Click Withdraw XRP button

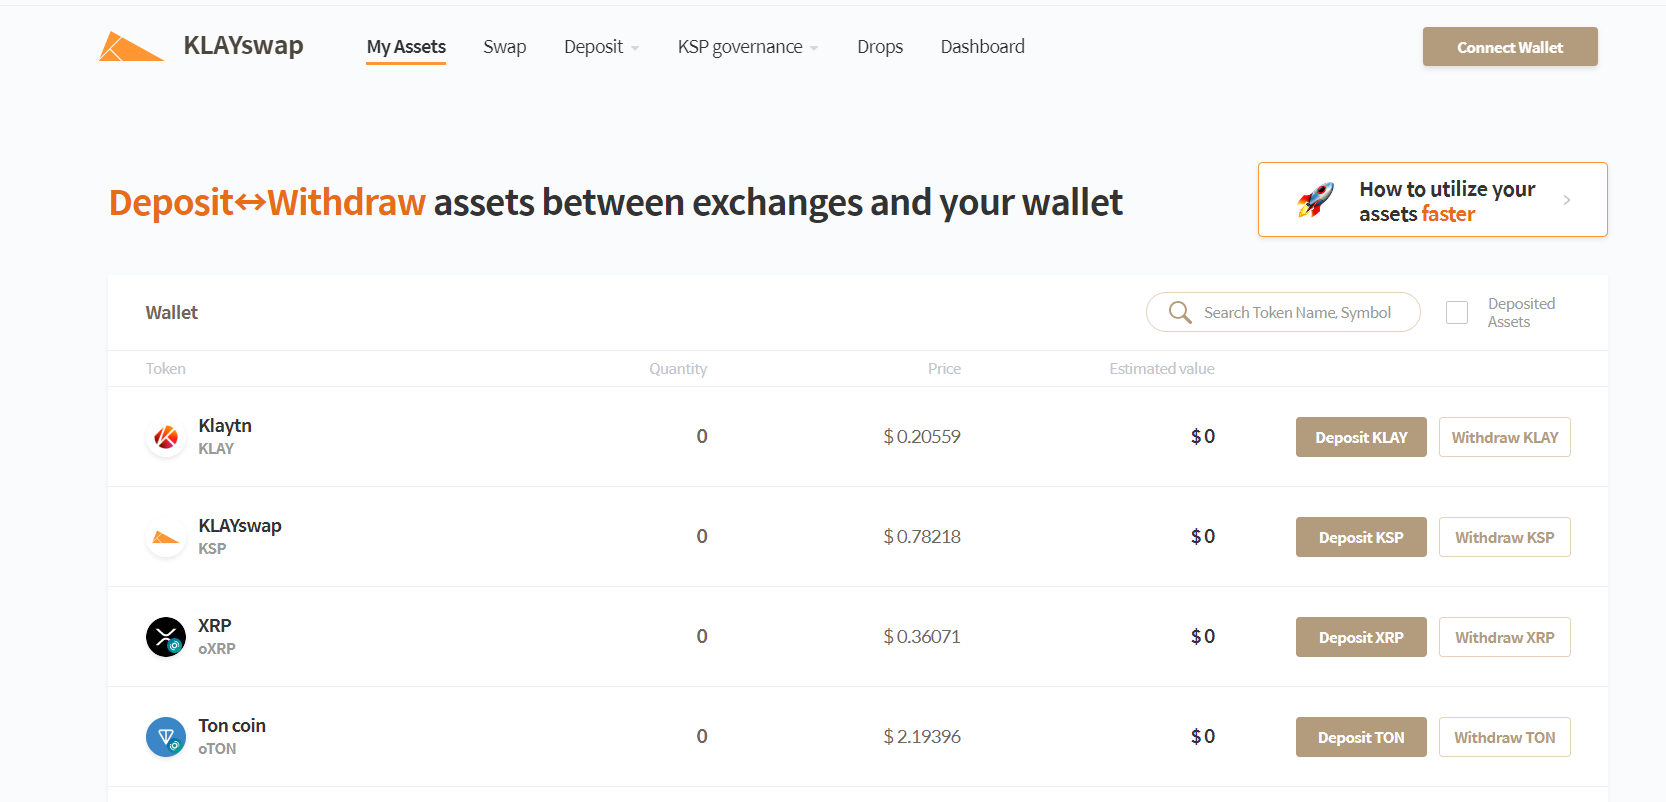(1505, 637)
